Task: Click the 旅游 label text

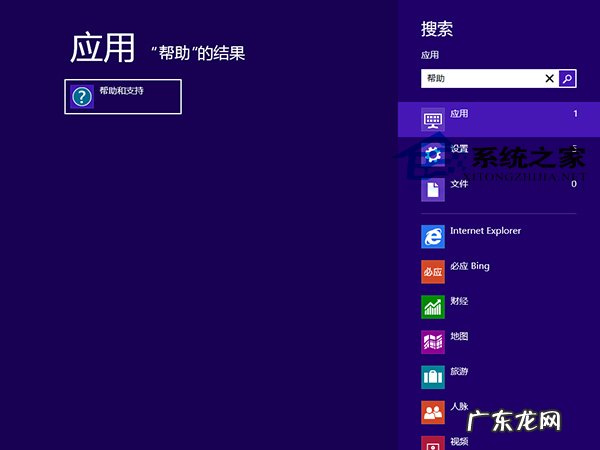Action: [459, 372]
